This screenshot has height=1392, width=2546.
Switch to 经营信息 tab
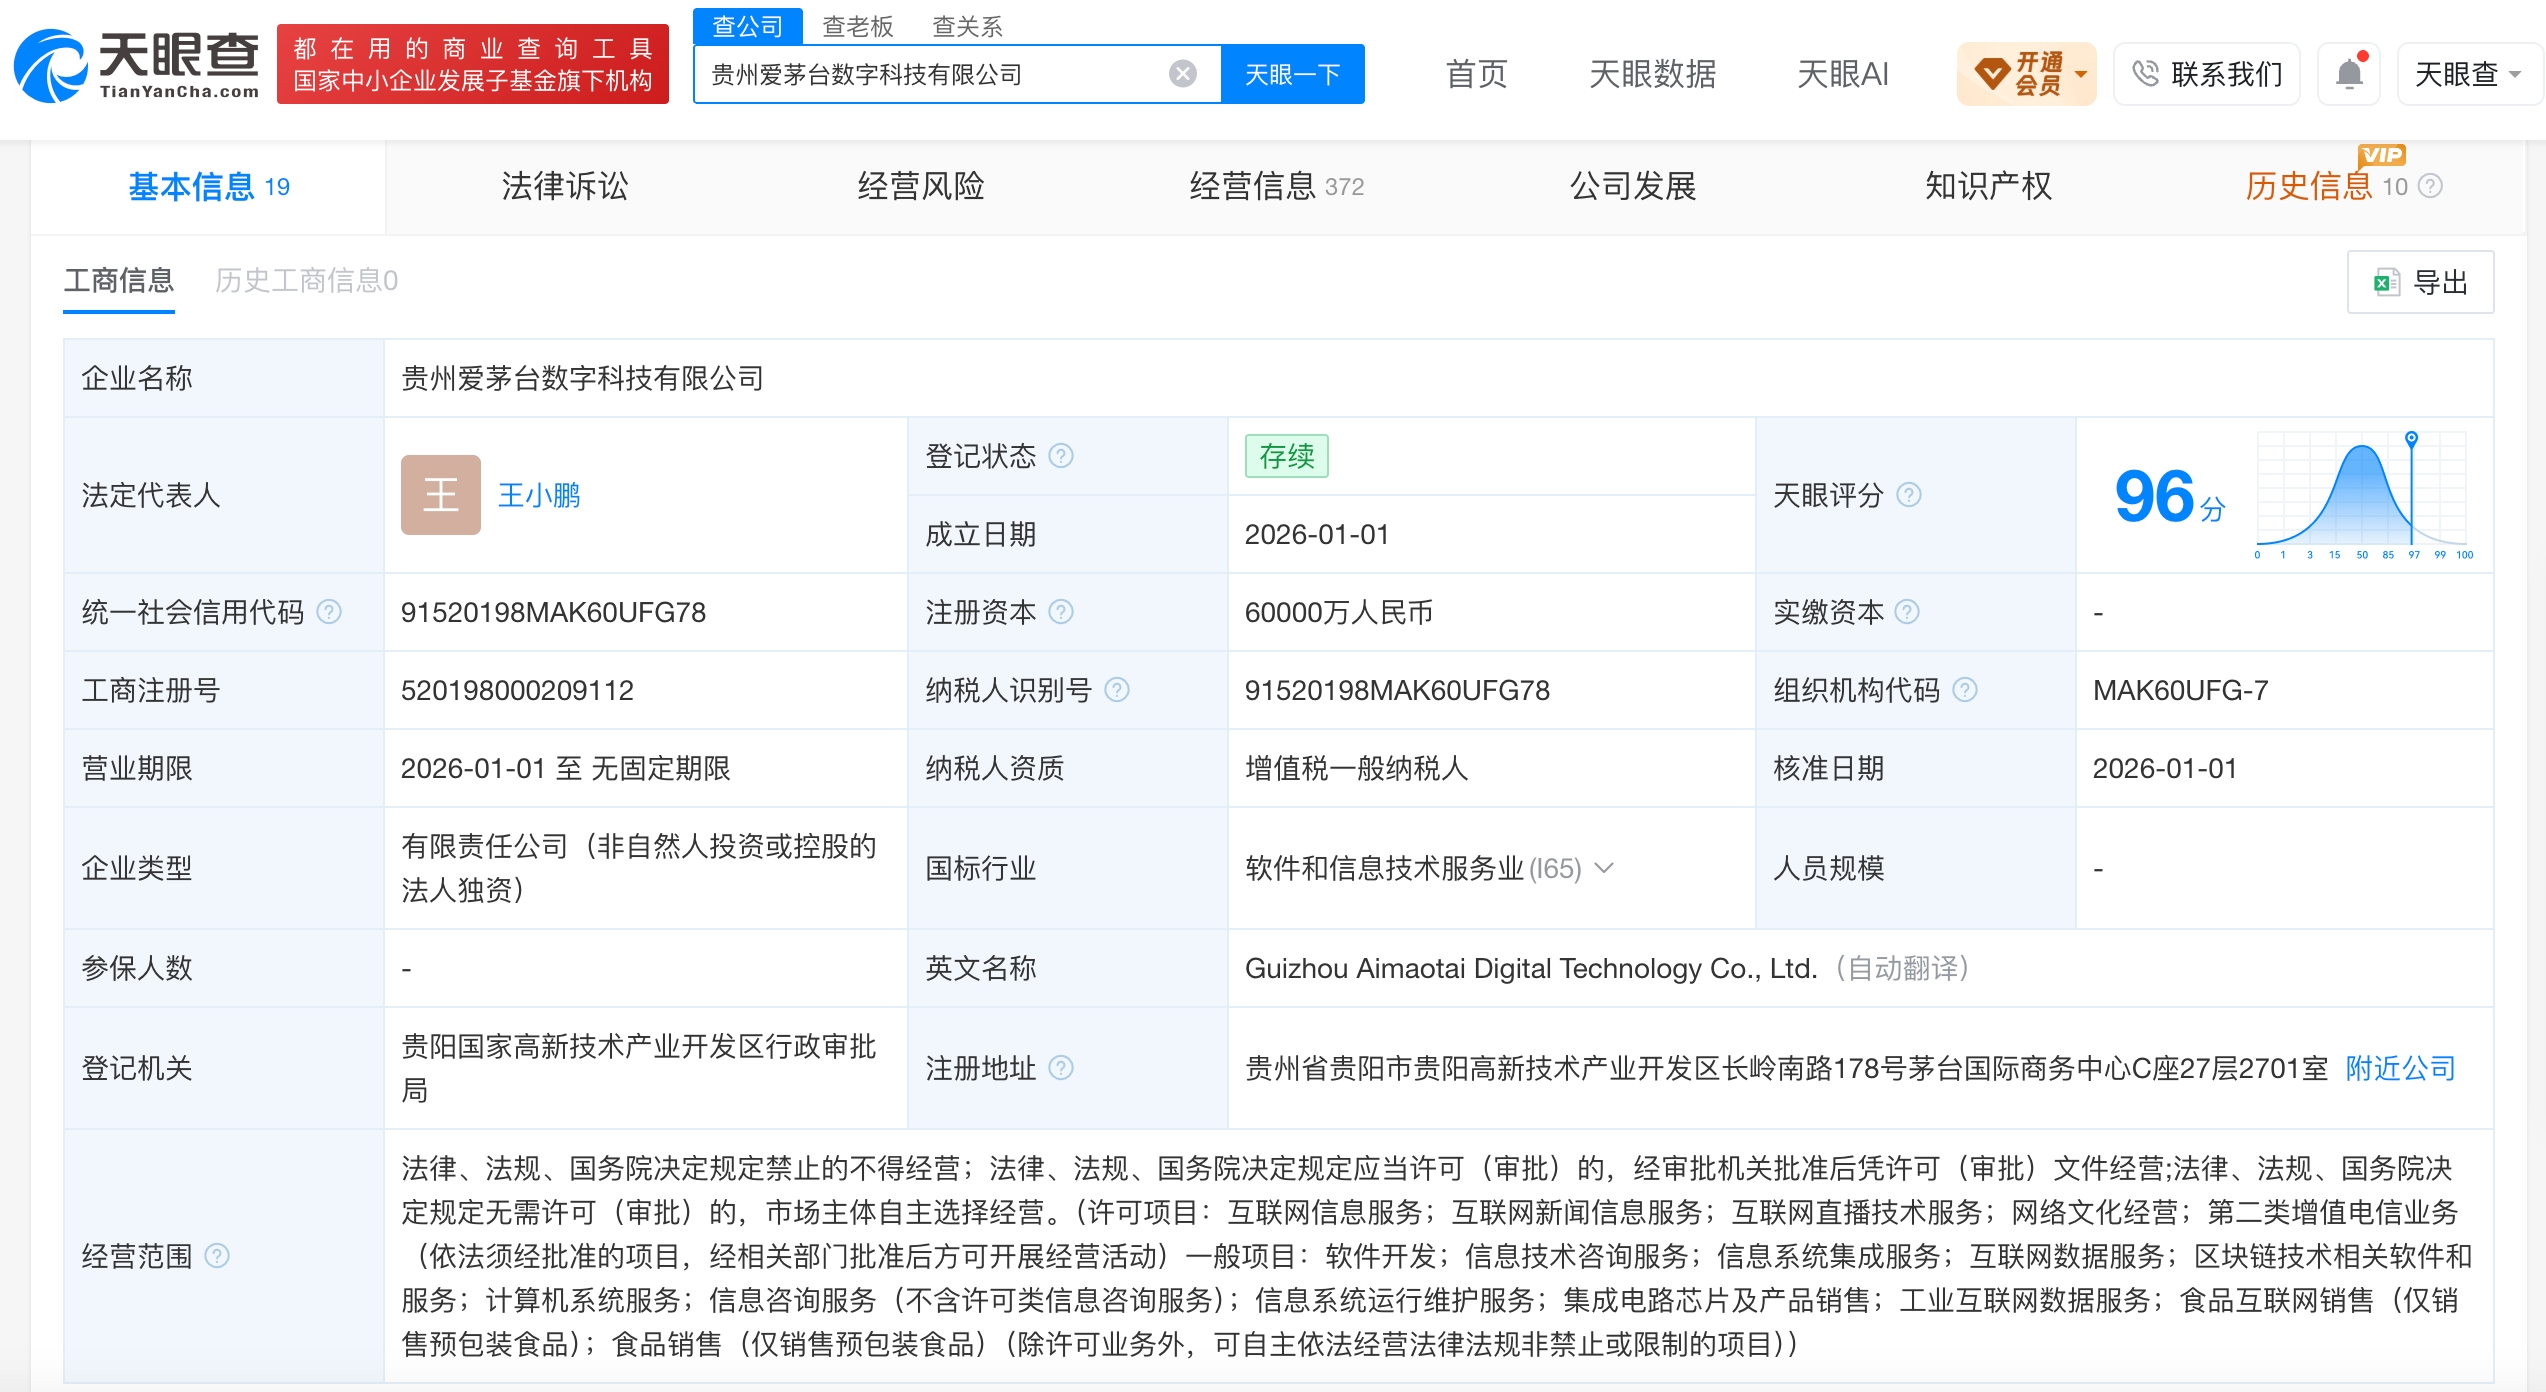tap(1277, 187)
